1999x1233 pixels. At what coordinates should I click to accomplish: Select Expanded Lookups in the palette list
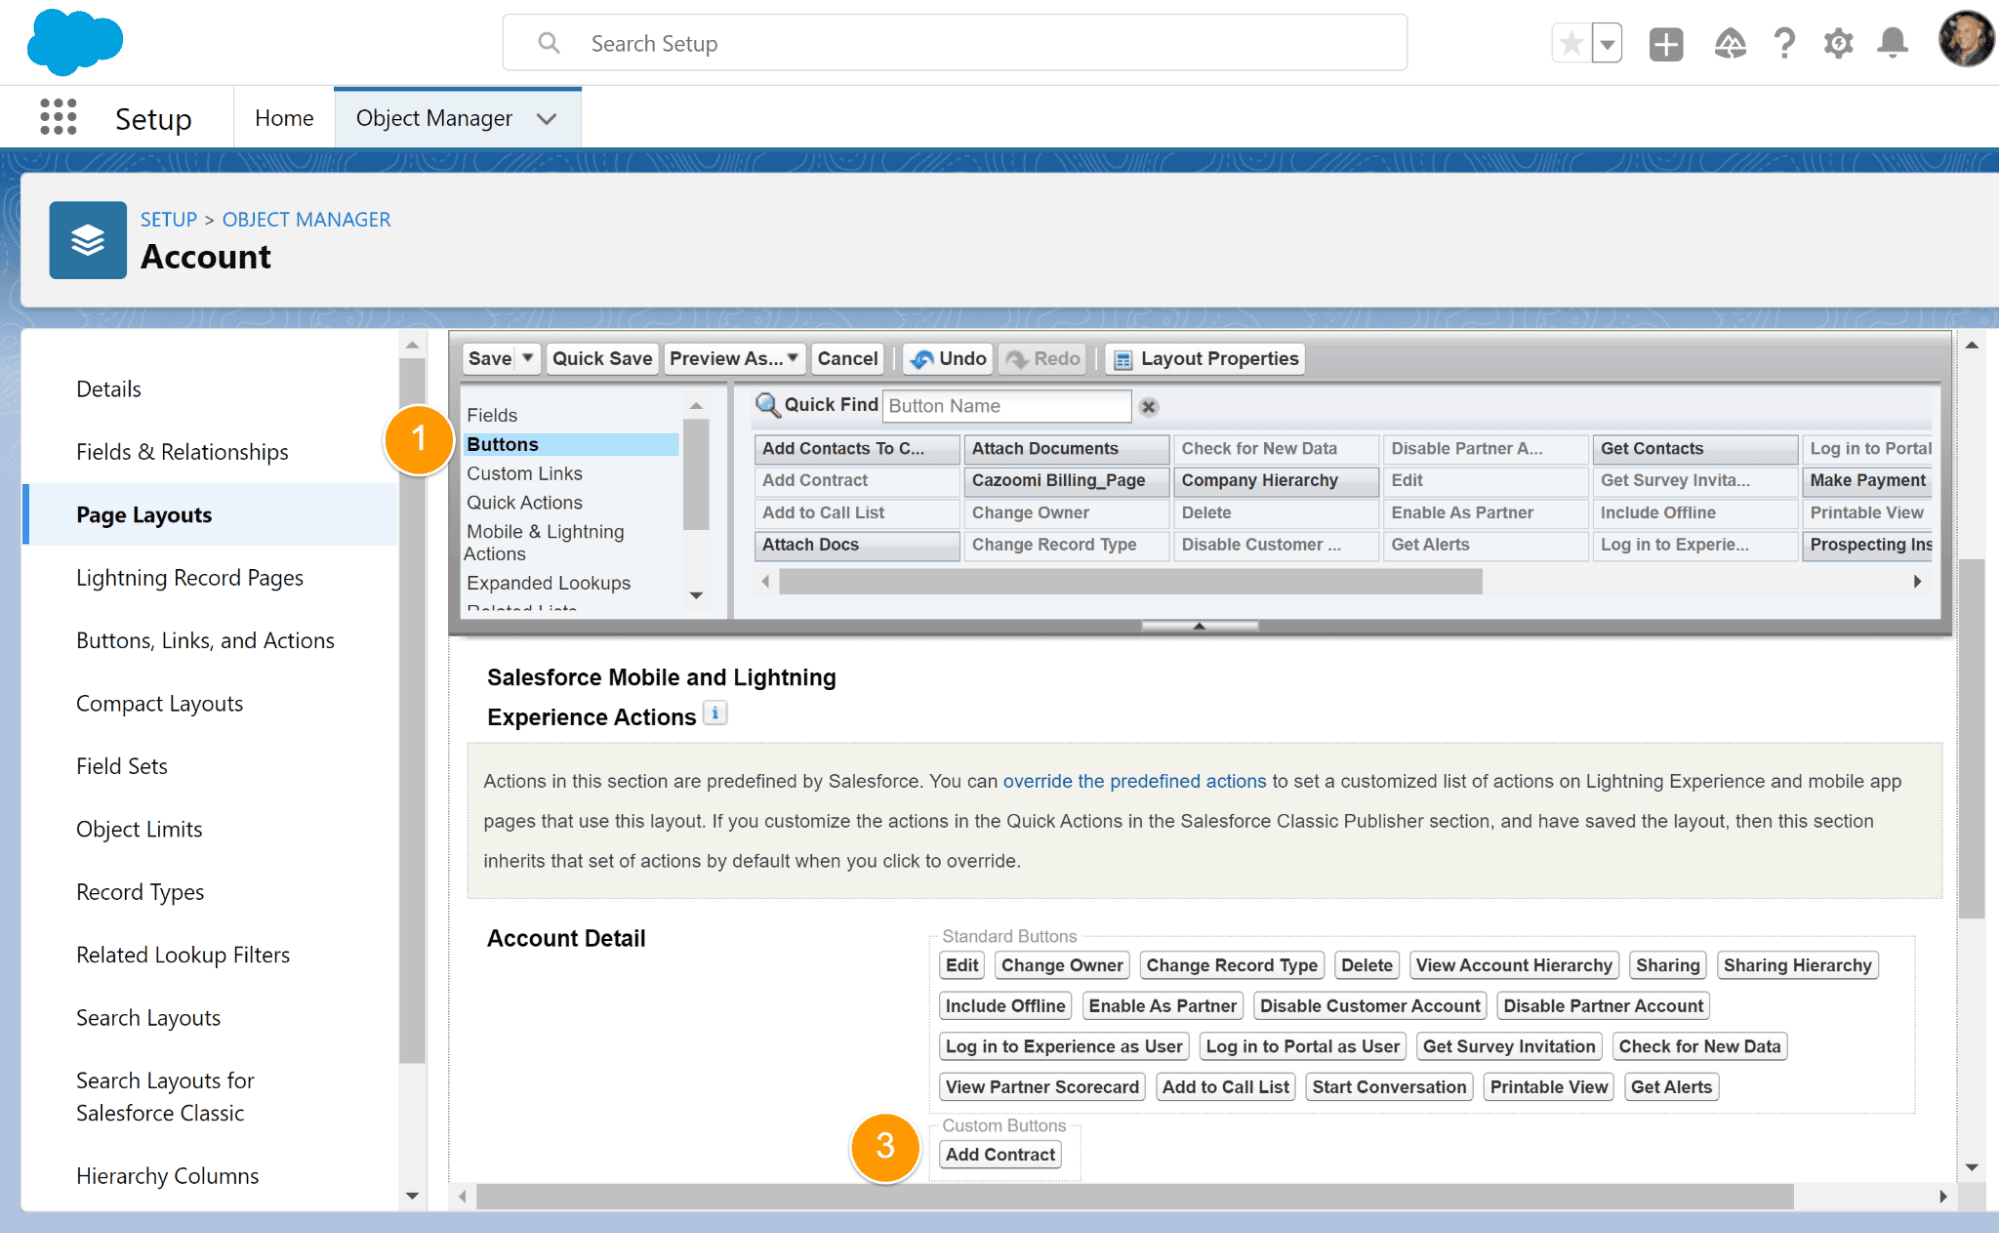tap(548, 583)
